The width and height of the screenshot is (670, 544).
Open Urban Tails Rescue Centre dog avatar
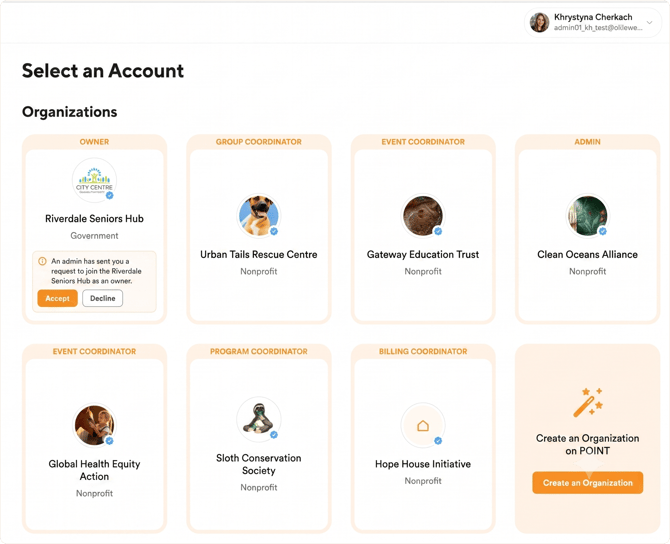tap(259, 215)
